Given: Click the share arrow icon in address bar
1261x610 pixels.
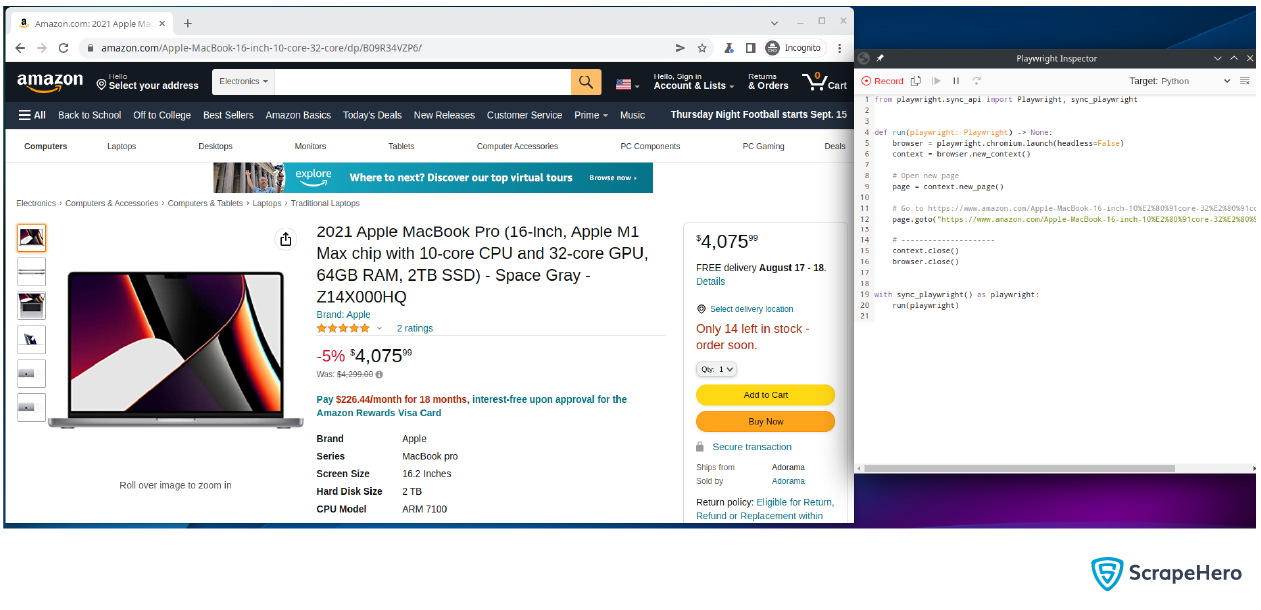Looking at the screenshot, I should point(681,48).
